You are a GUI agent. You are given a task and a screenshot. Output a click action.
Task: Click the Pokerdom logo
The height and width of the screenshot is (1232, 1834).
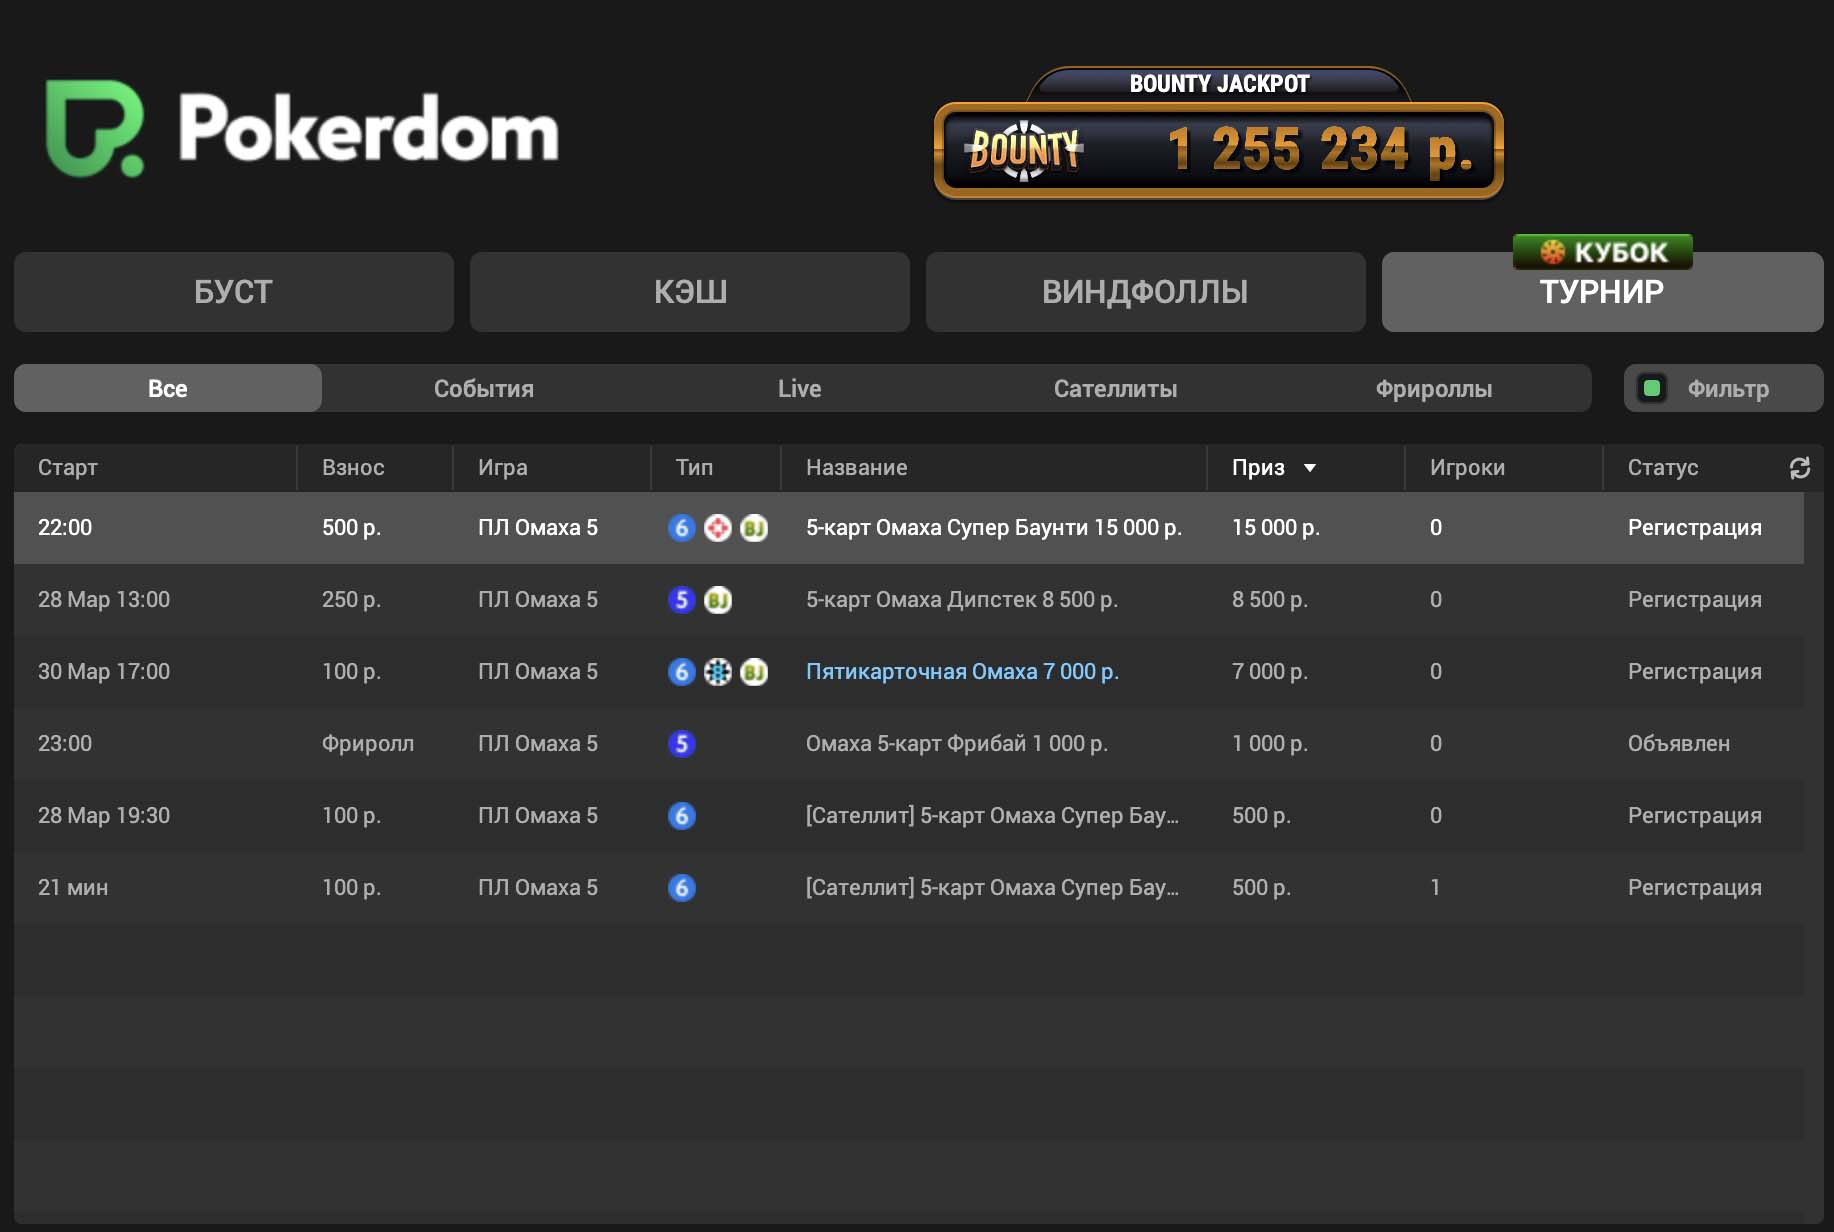pos(301,130)
